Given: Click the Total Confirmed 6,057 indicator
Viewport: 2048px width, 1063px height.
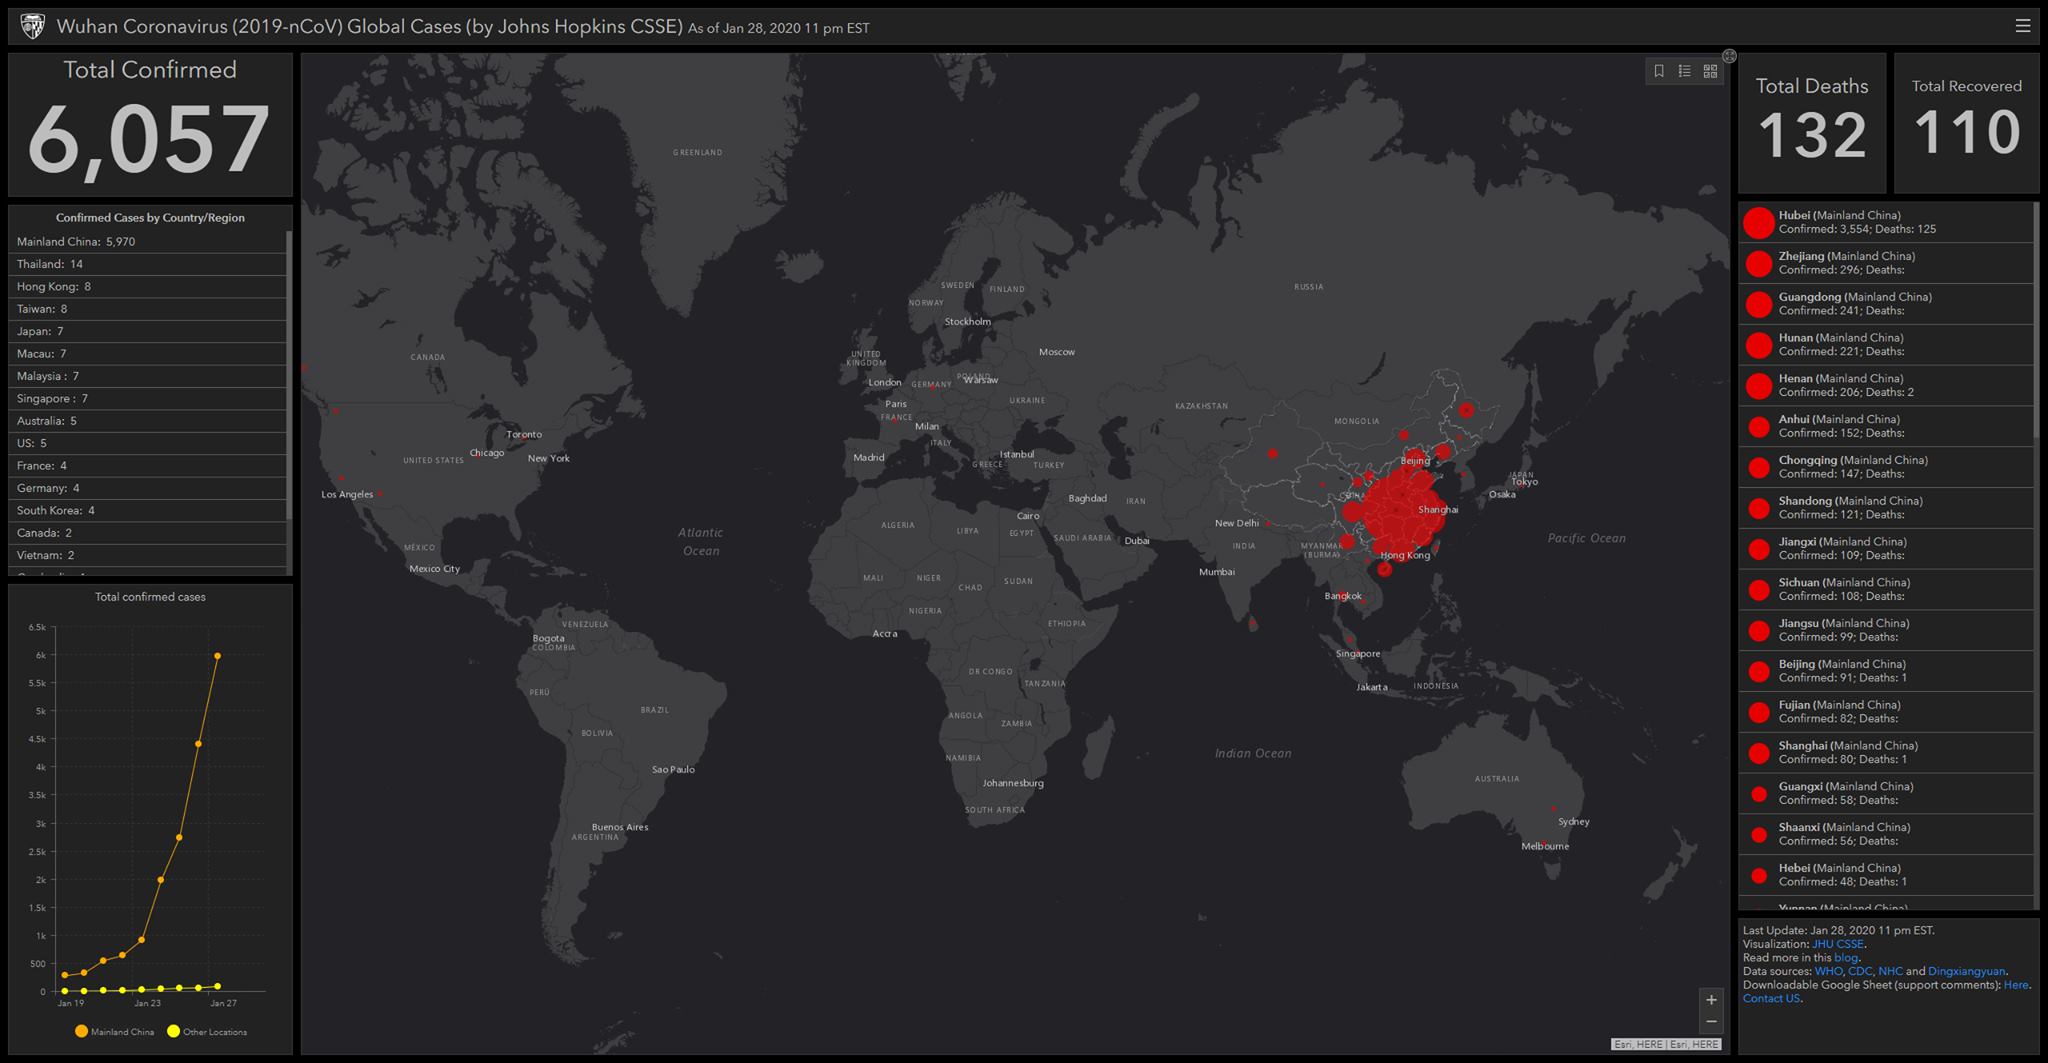Looking at the screenshot, I should point(150,124).
